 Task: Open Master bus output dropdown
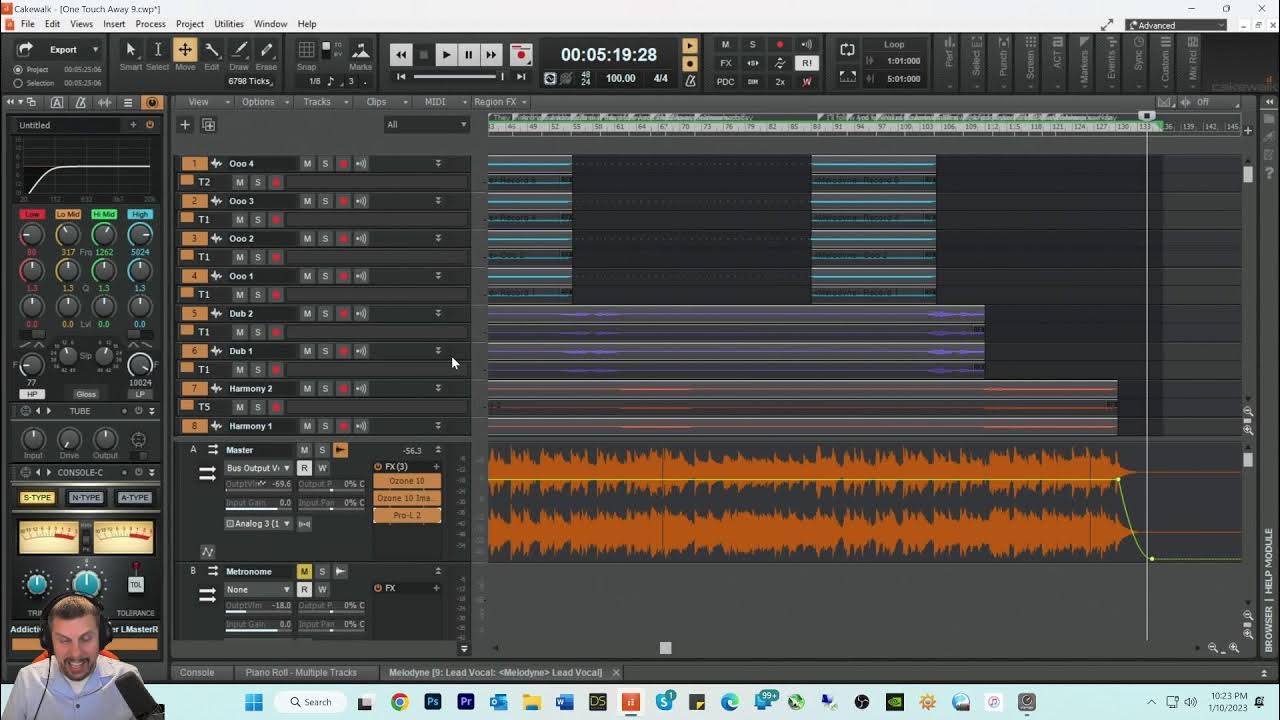258,468
